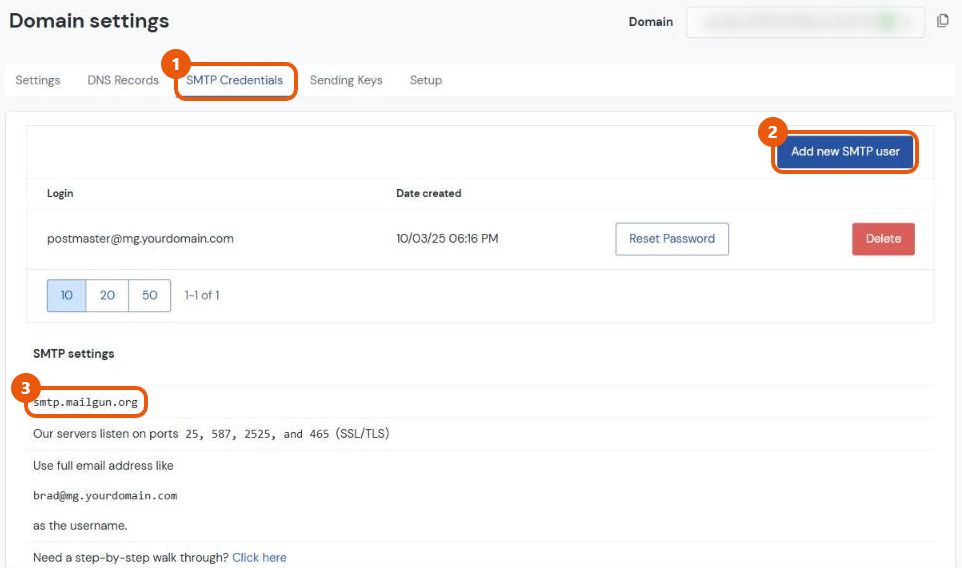The height and width of the screenshot is (568, 962).
Task: Click the 10/03/25 06:16 PM date
Action: click(x=447, y=239)
